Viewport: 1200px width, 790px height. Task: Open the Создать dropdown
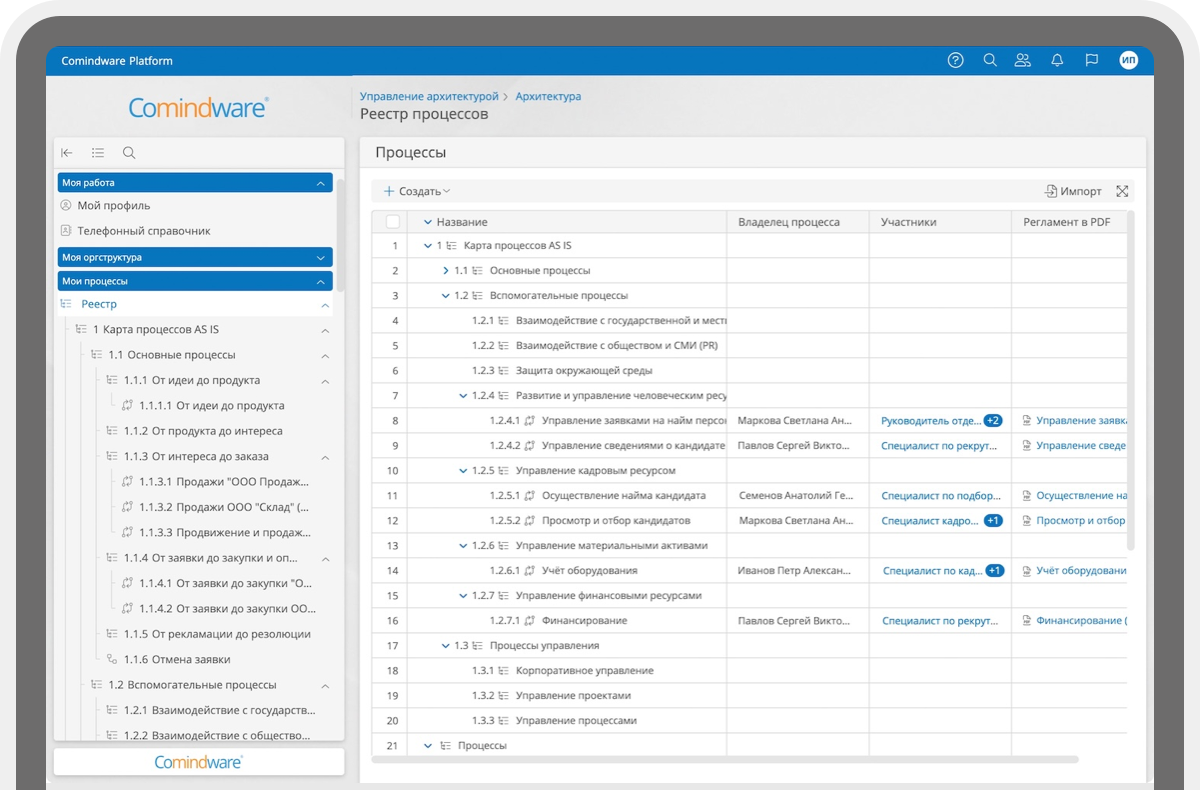pos(418,191)
